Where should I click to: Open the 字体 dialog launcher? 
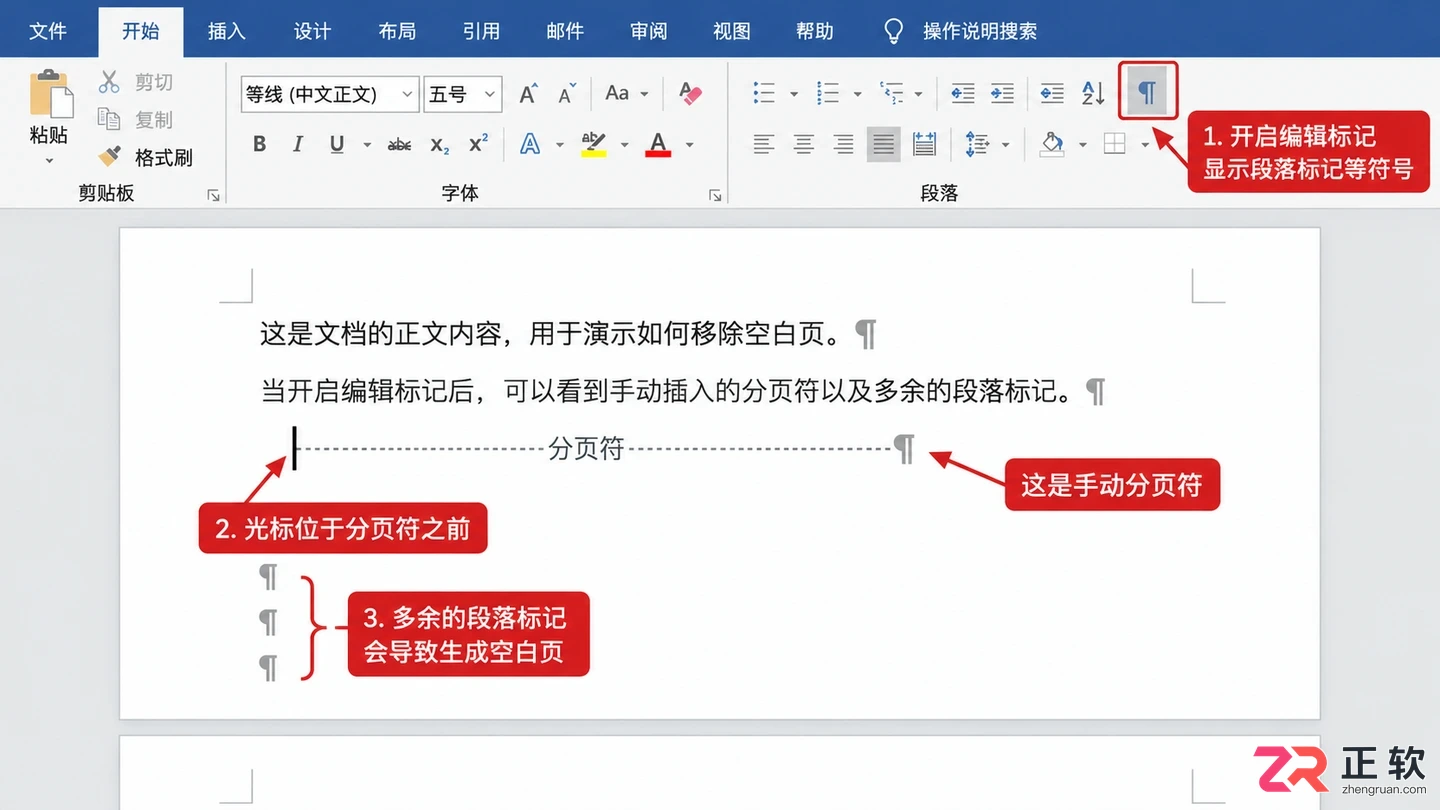point(715,196)
